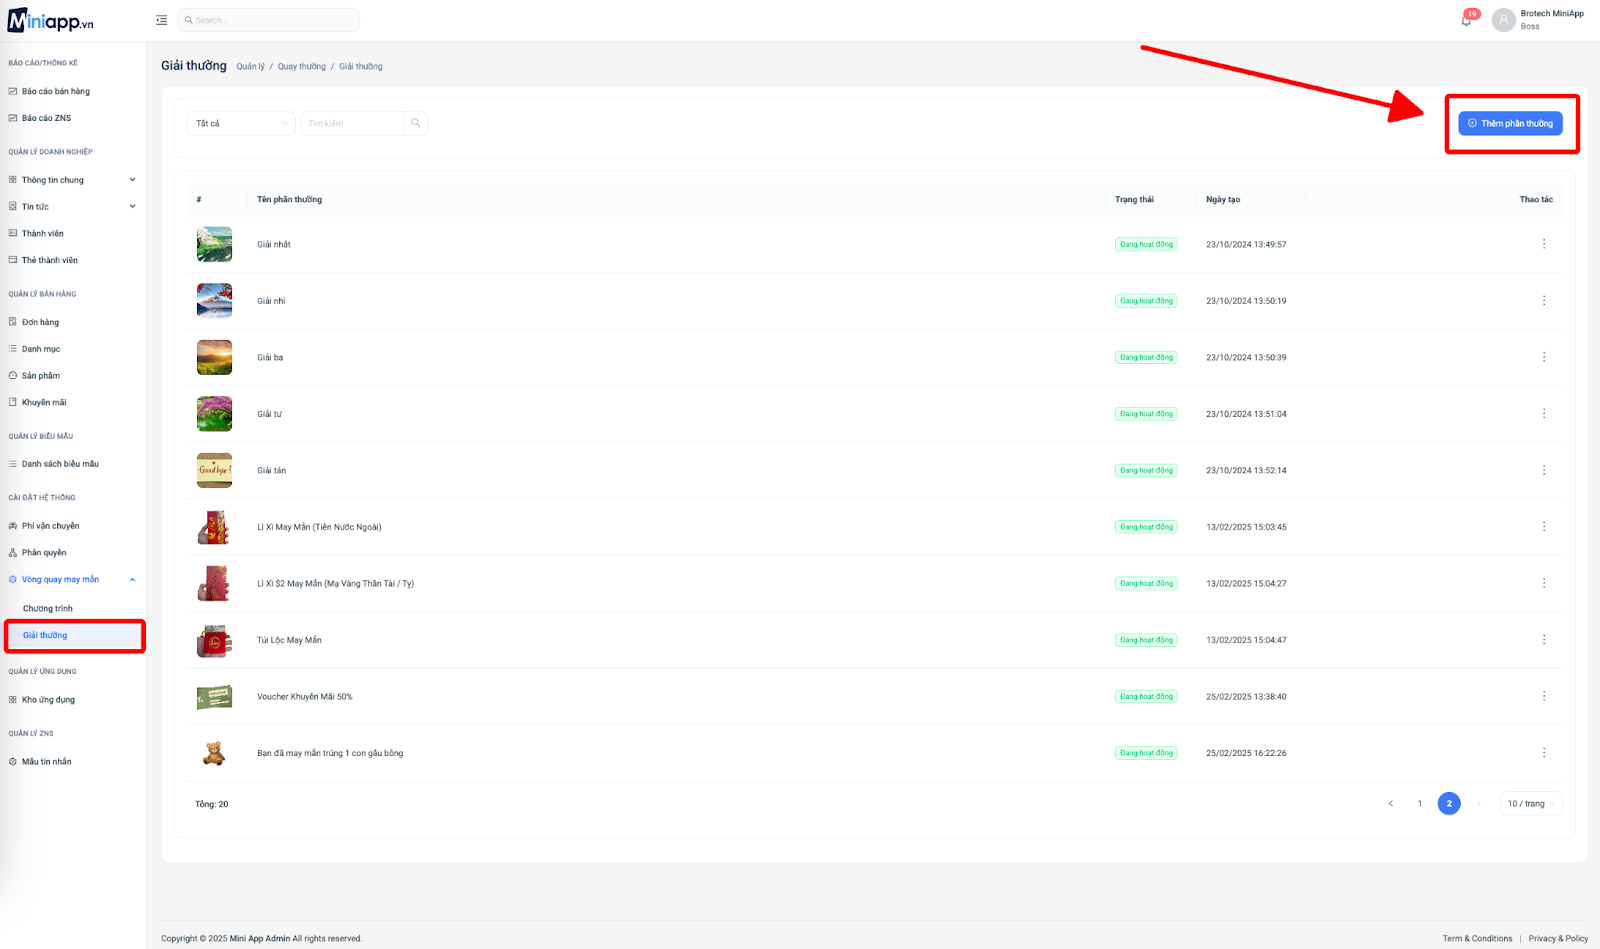The image size is (1600, 949).
Task: Click the Thêm phần thưởng button
Action: point(1510,123)
